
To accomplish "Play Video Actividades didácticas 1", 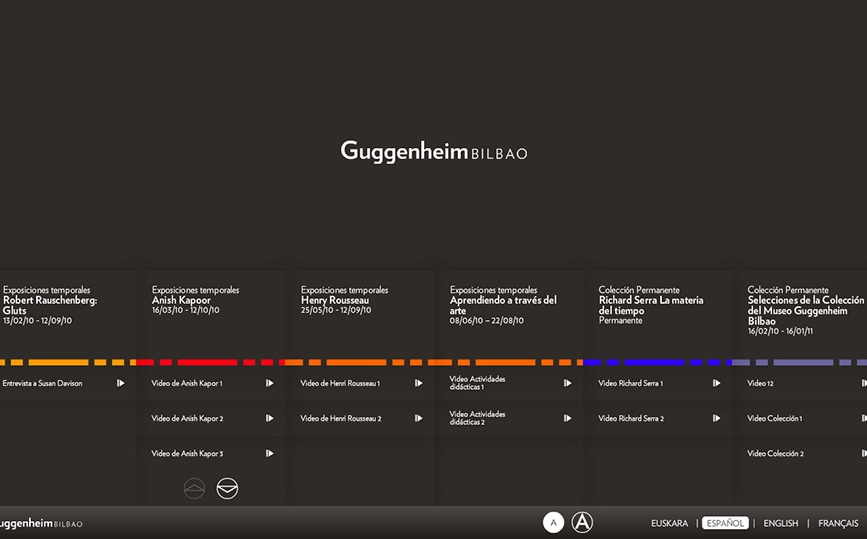I will 567,383.
